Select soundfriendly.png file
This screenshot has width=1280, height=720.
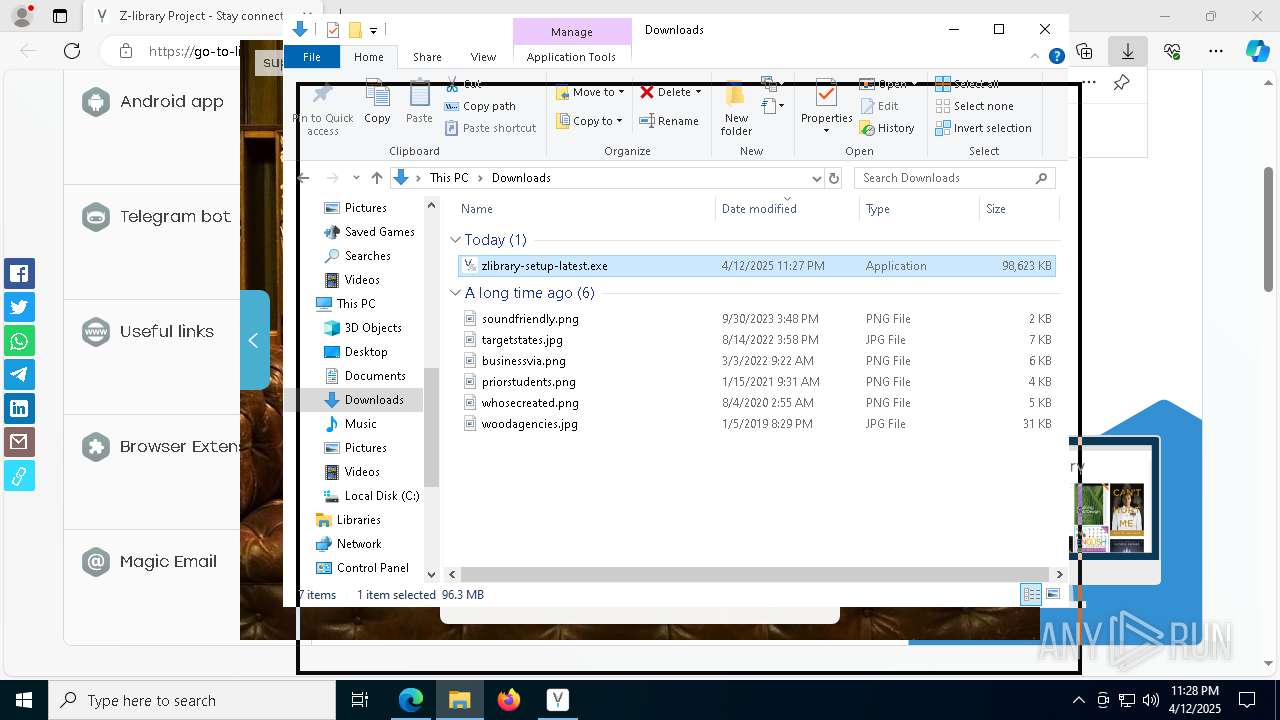tap(756, 319)
